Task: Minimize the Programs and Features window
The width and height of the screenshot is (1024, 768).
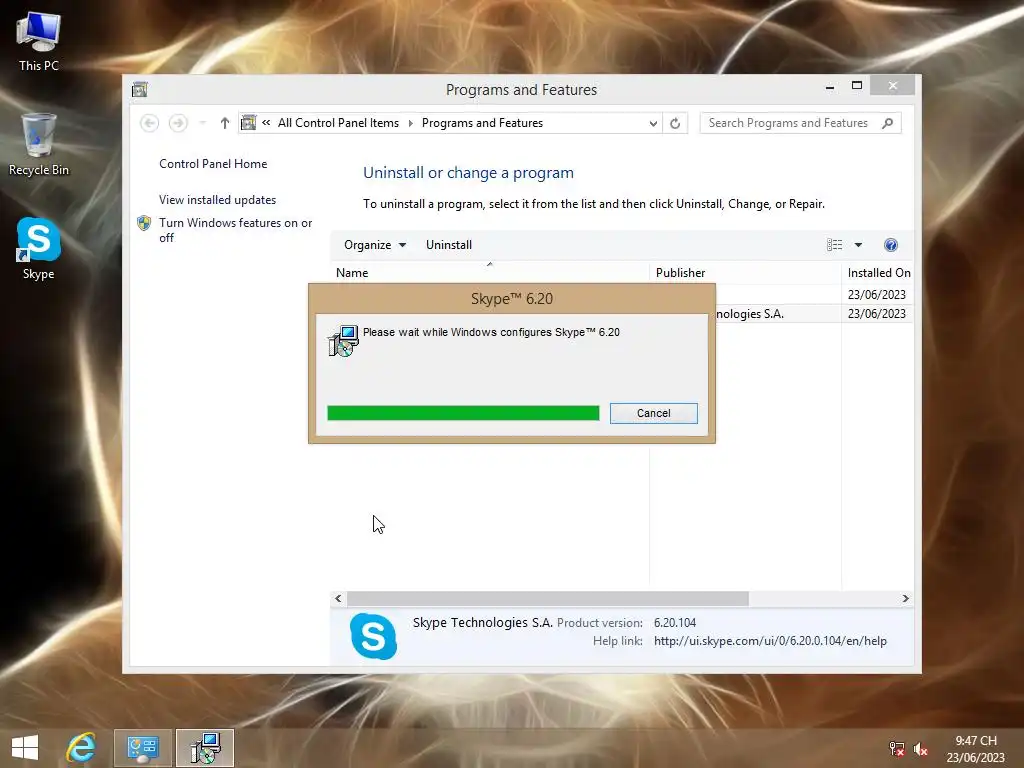Action: coord(830,86)
